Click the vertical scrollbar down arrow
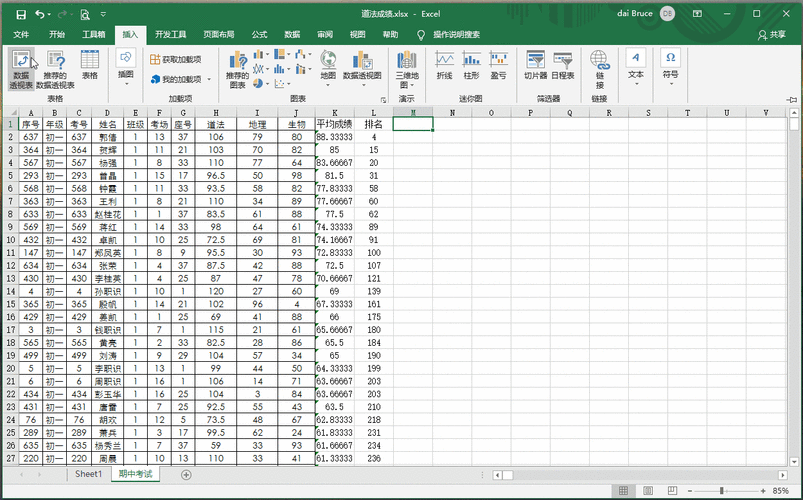The width and height of the screenshot is (803, 500). [794, 462]
